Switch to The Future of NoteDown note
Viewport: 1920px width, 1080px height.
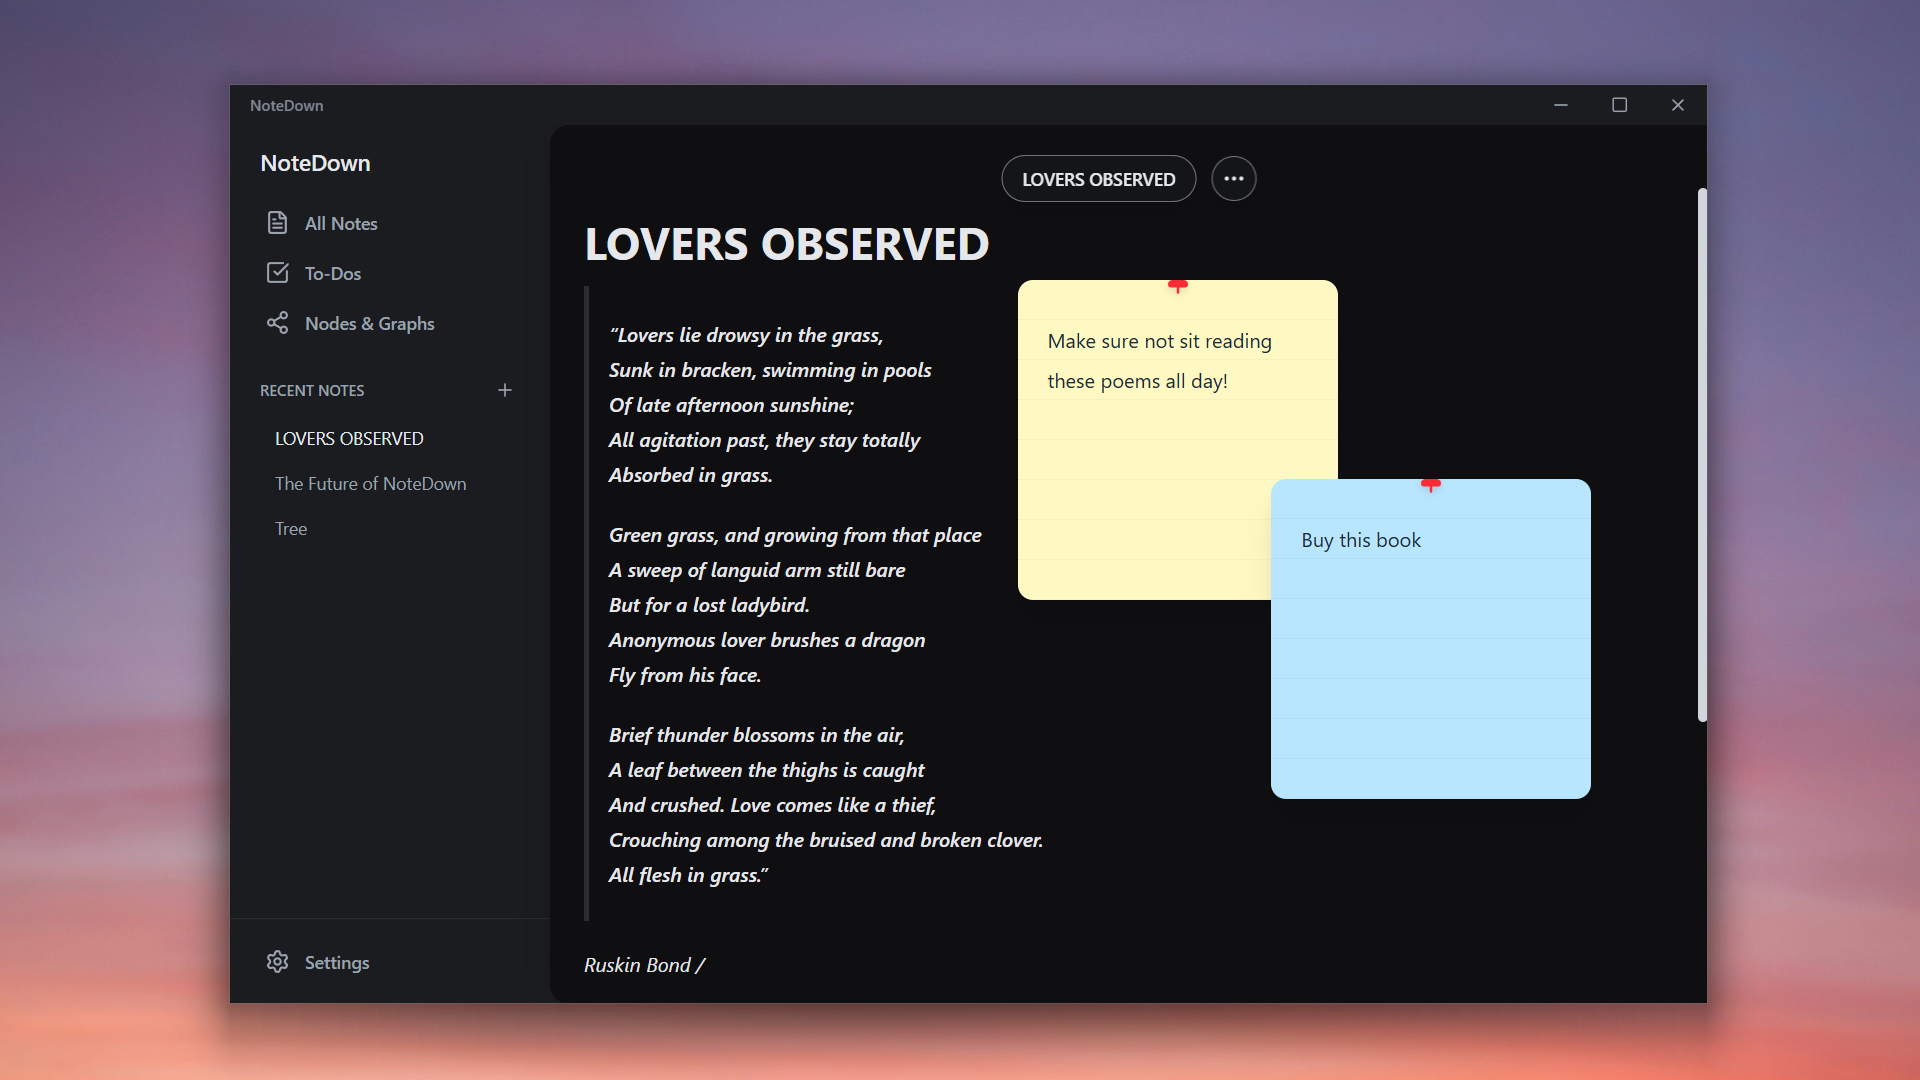pyautogui.click(x=370, y=483)
